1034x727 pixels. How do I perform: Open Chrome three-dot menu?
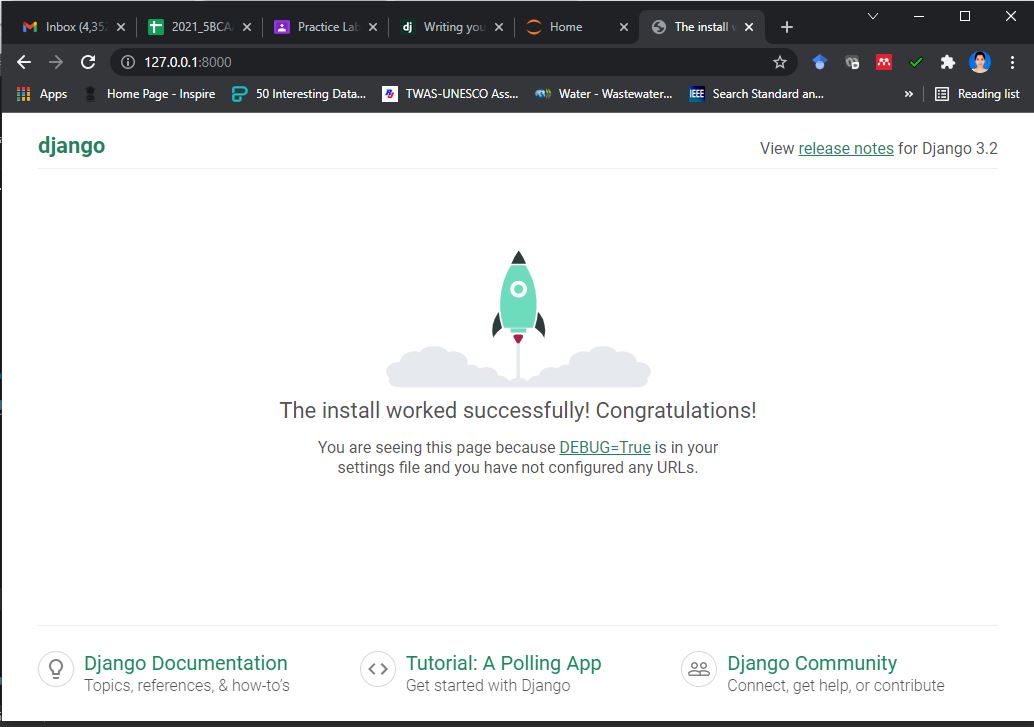point(1012,62)
